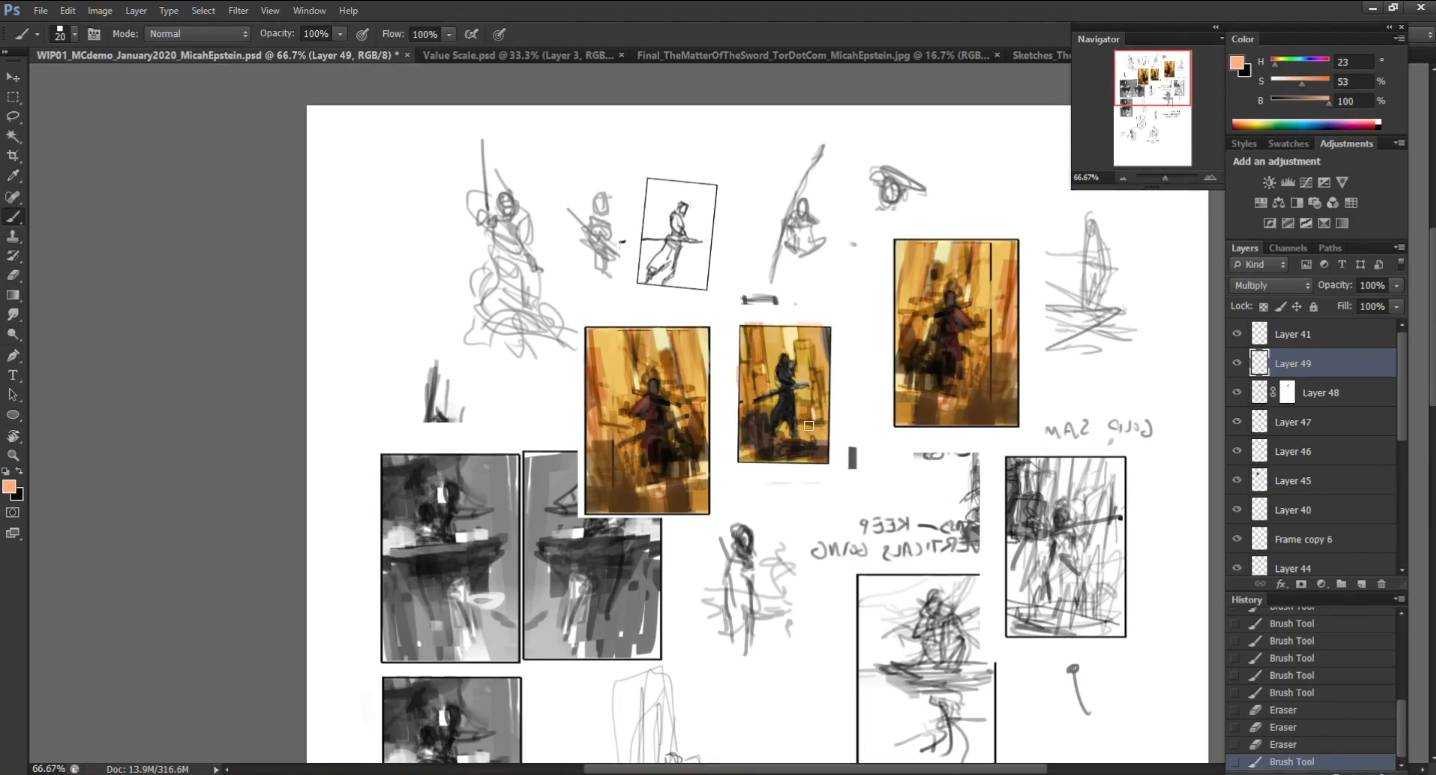Choose the Type tool
The image size is (1436, 775).
(13, 375)
